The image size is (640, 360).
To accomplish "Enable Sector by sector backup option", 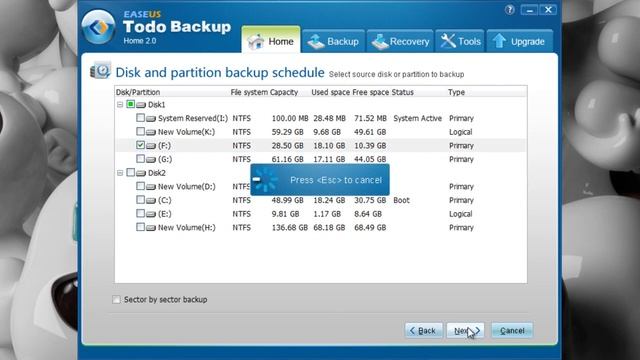I will pos(116,300).
